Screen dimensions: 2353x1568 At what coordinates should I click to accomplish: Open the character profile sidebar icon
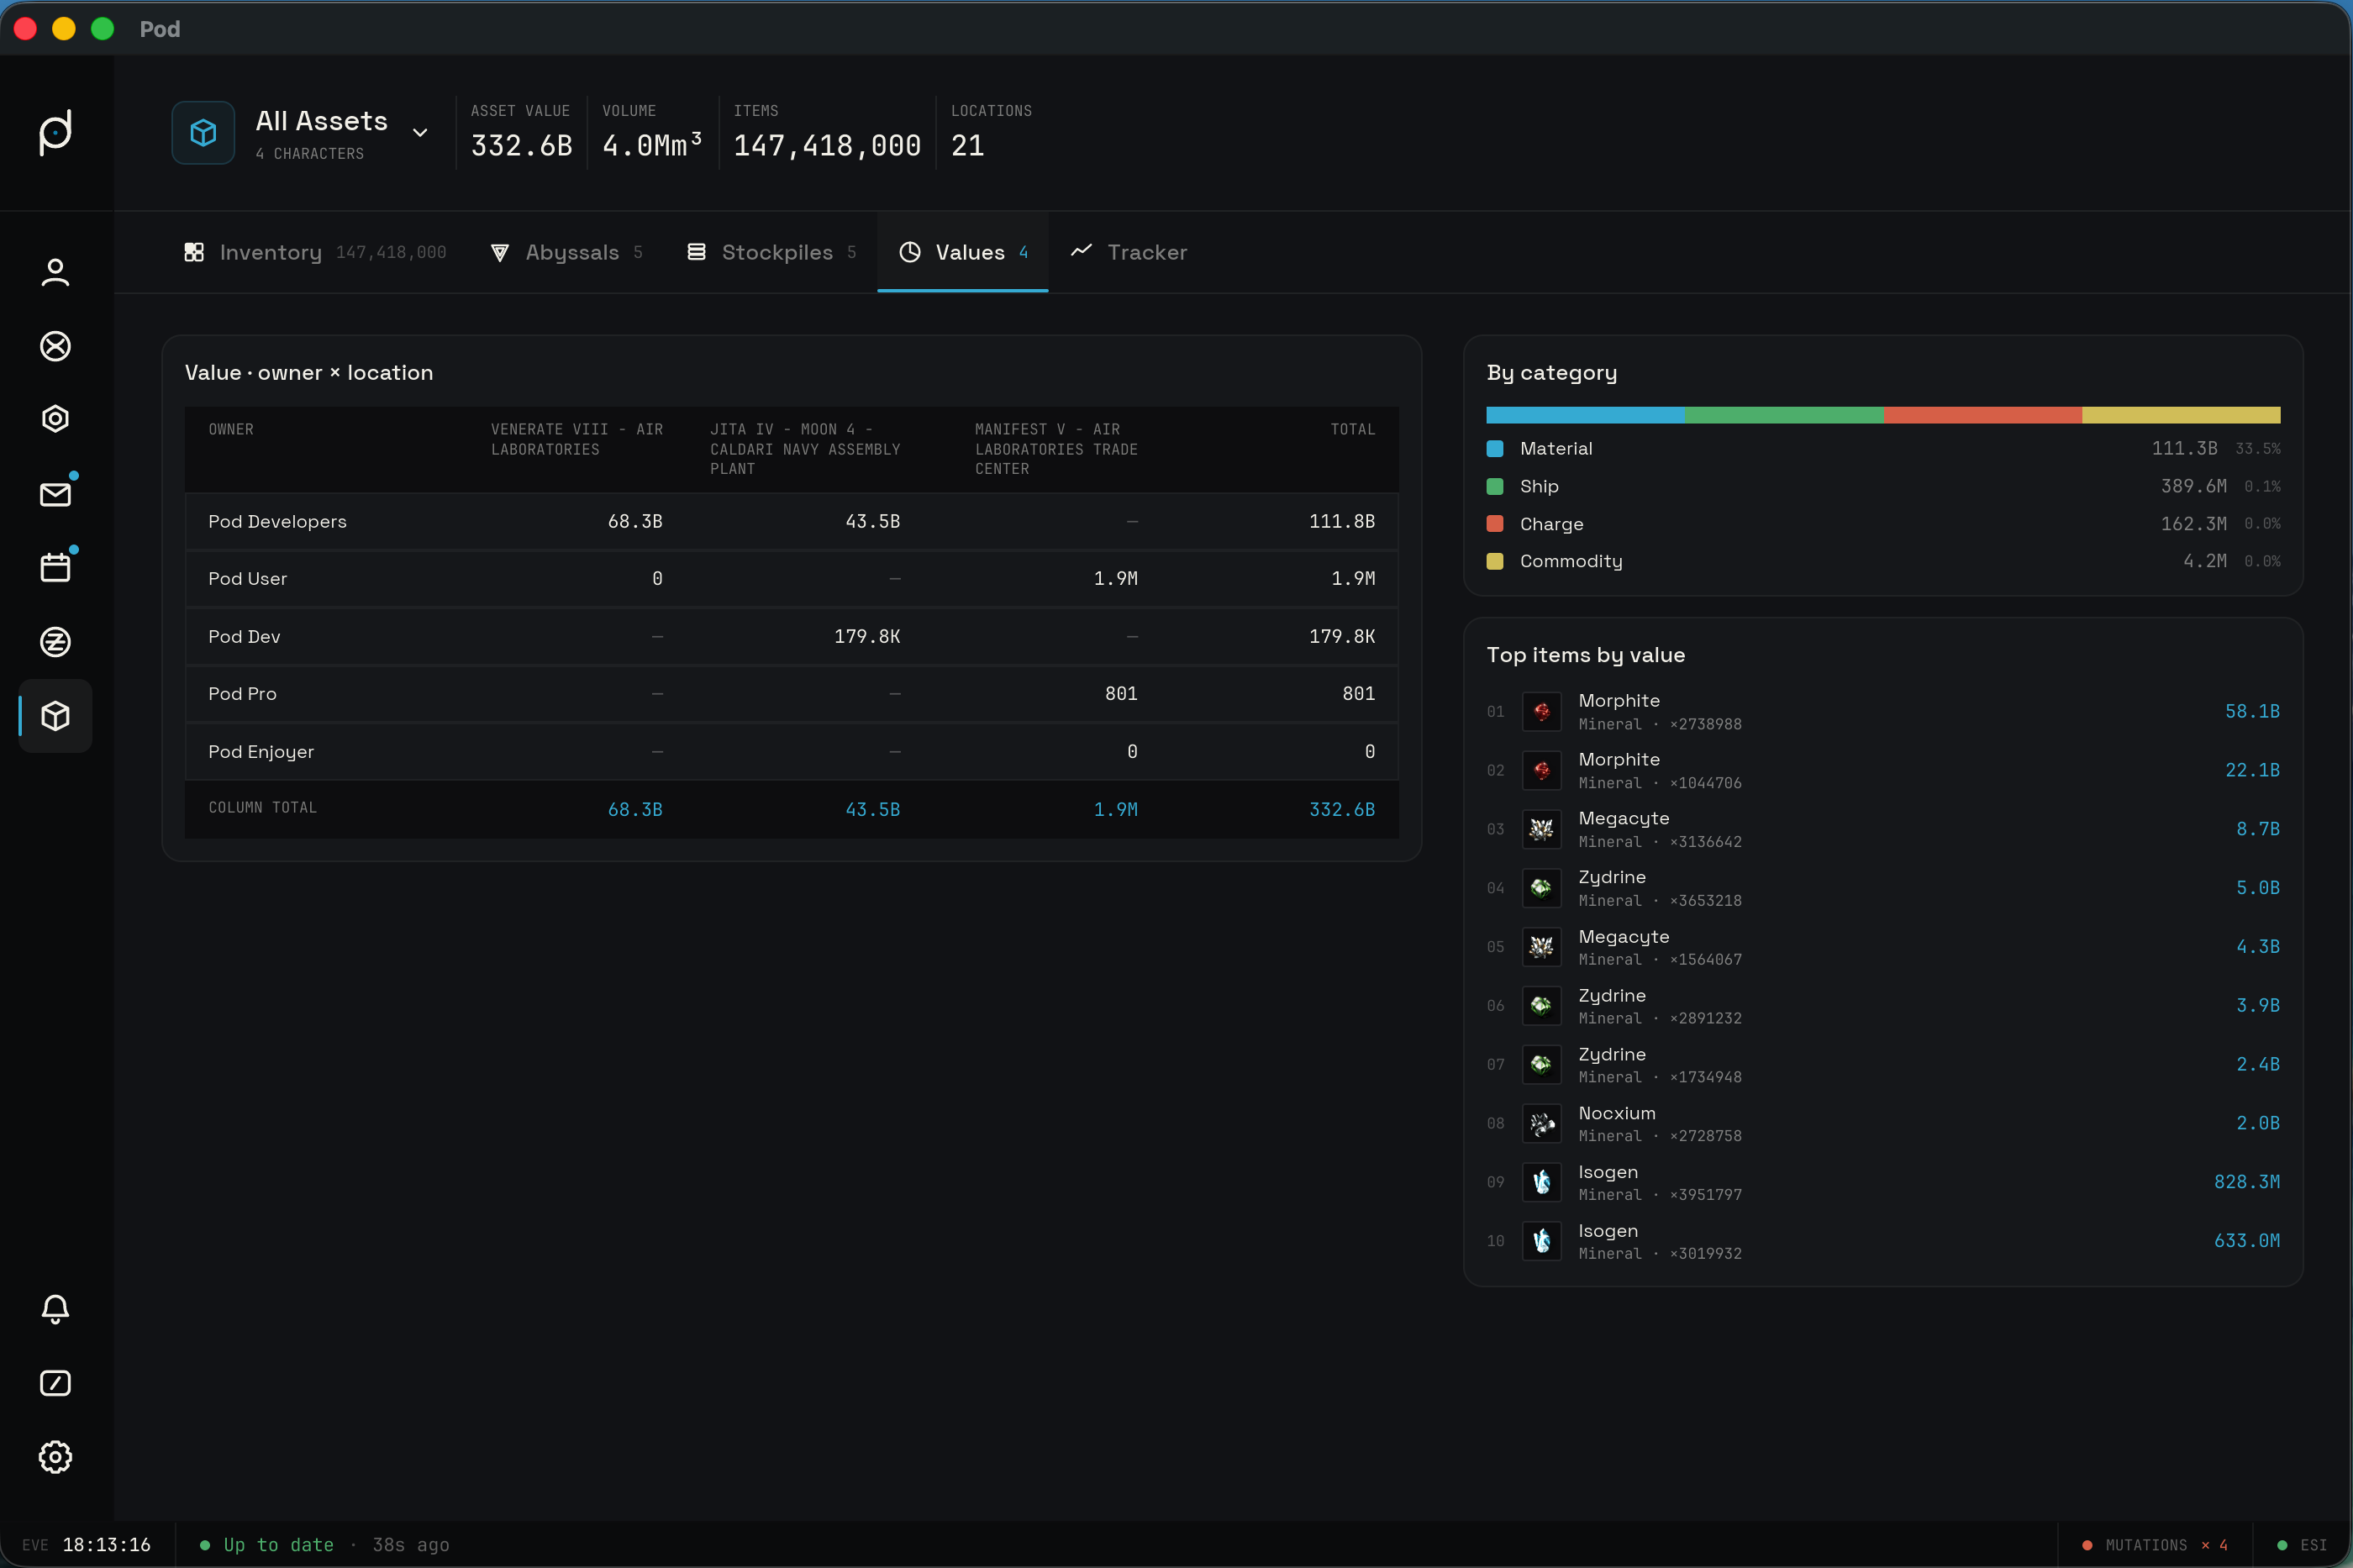[x=55, y=272]
